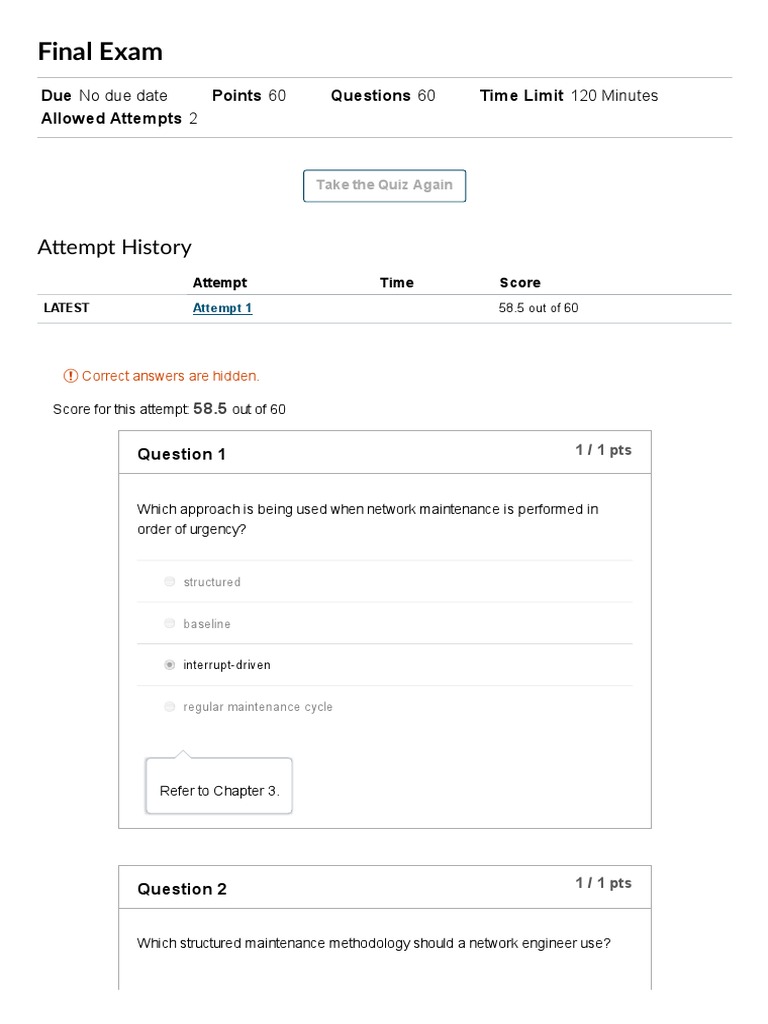The width and height of the screenshot is (768, 1024).
Task: Open the 'Attempt 1' link
Action: click(x=222, y=308)
